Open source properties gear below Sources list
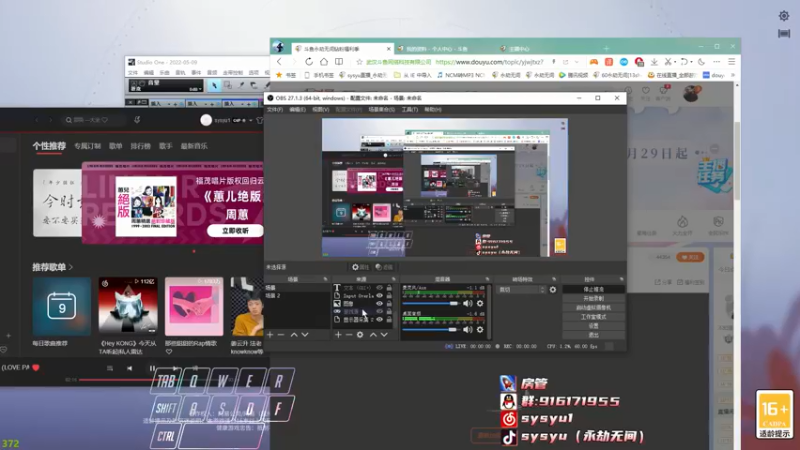This screenshot has width=800, height=450. coord(360,335)
